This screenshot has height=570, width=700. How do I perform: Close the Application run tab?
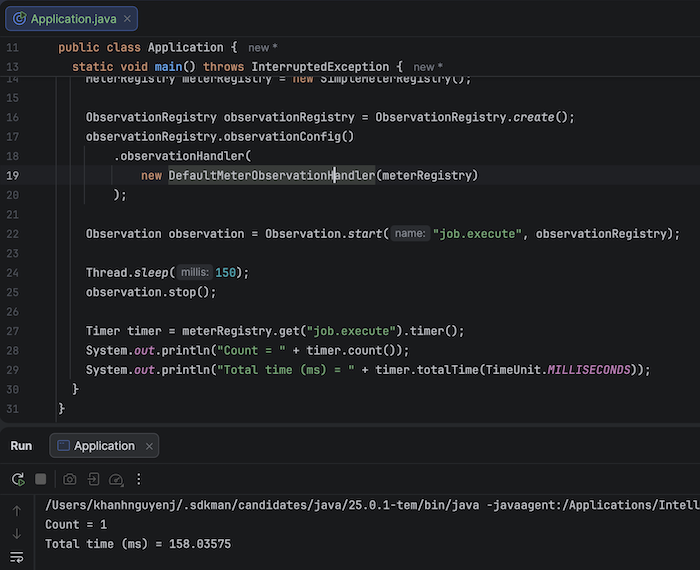(149, 446)
